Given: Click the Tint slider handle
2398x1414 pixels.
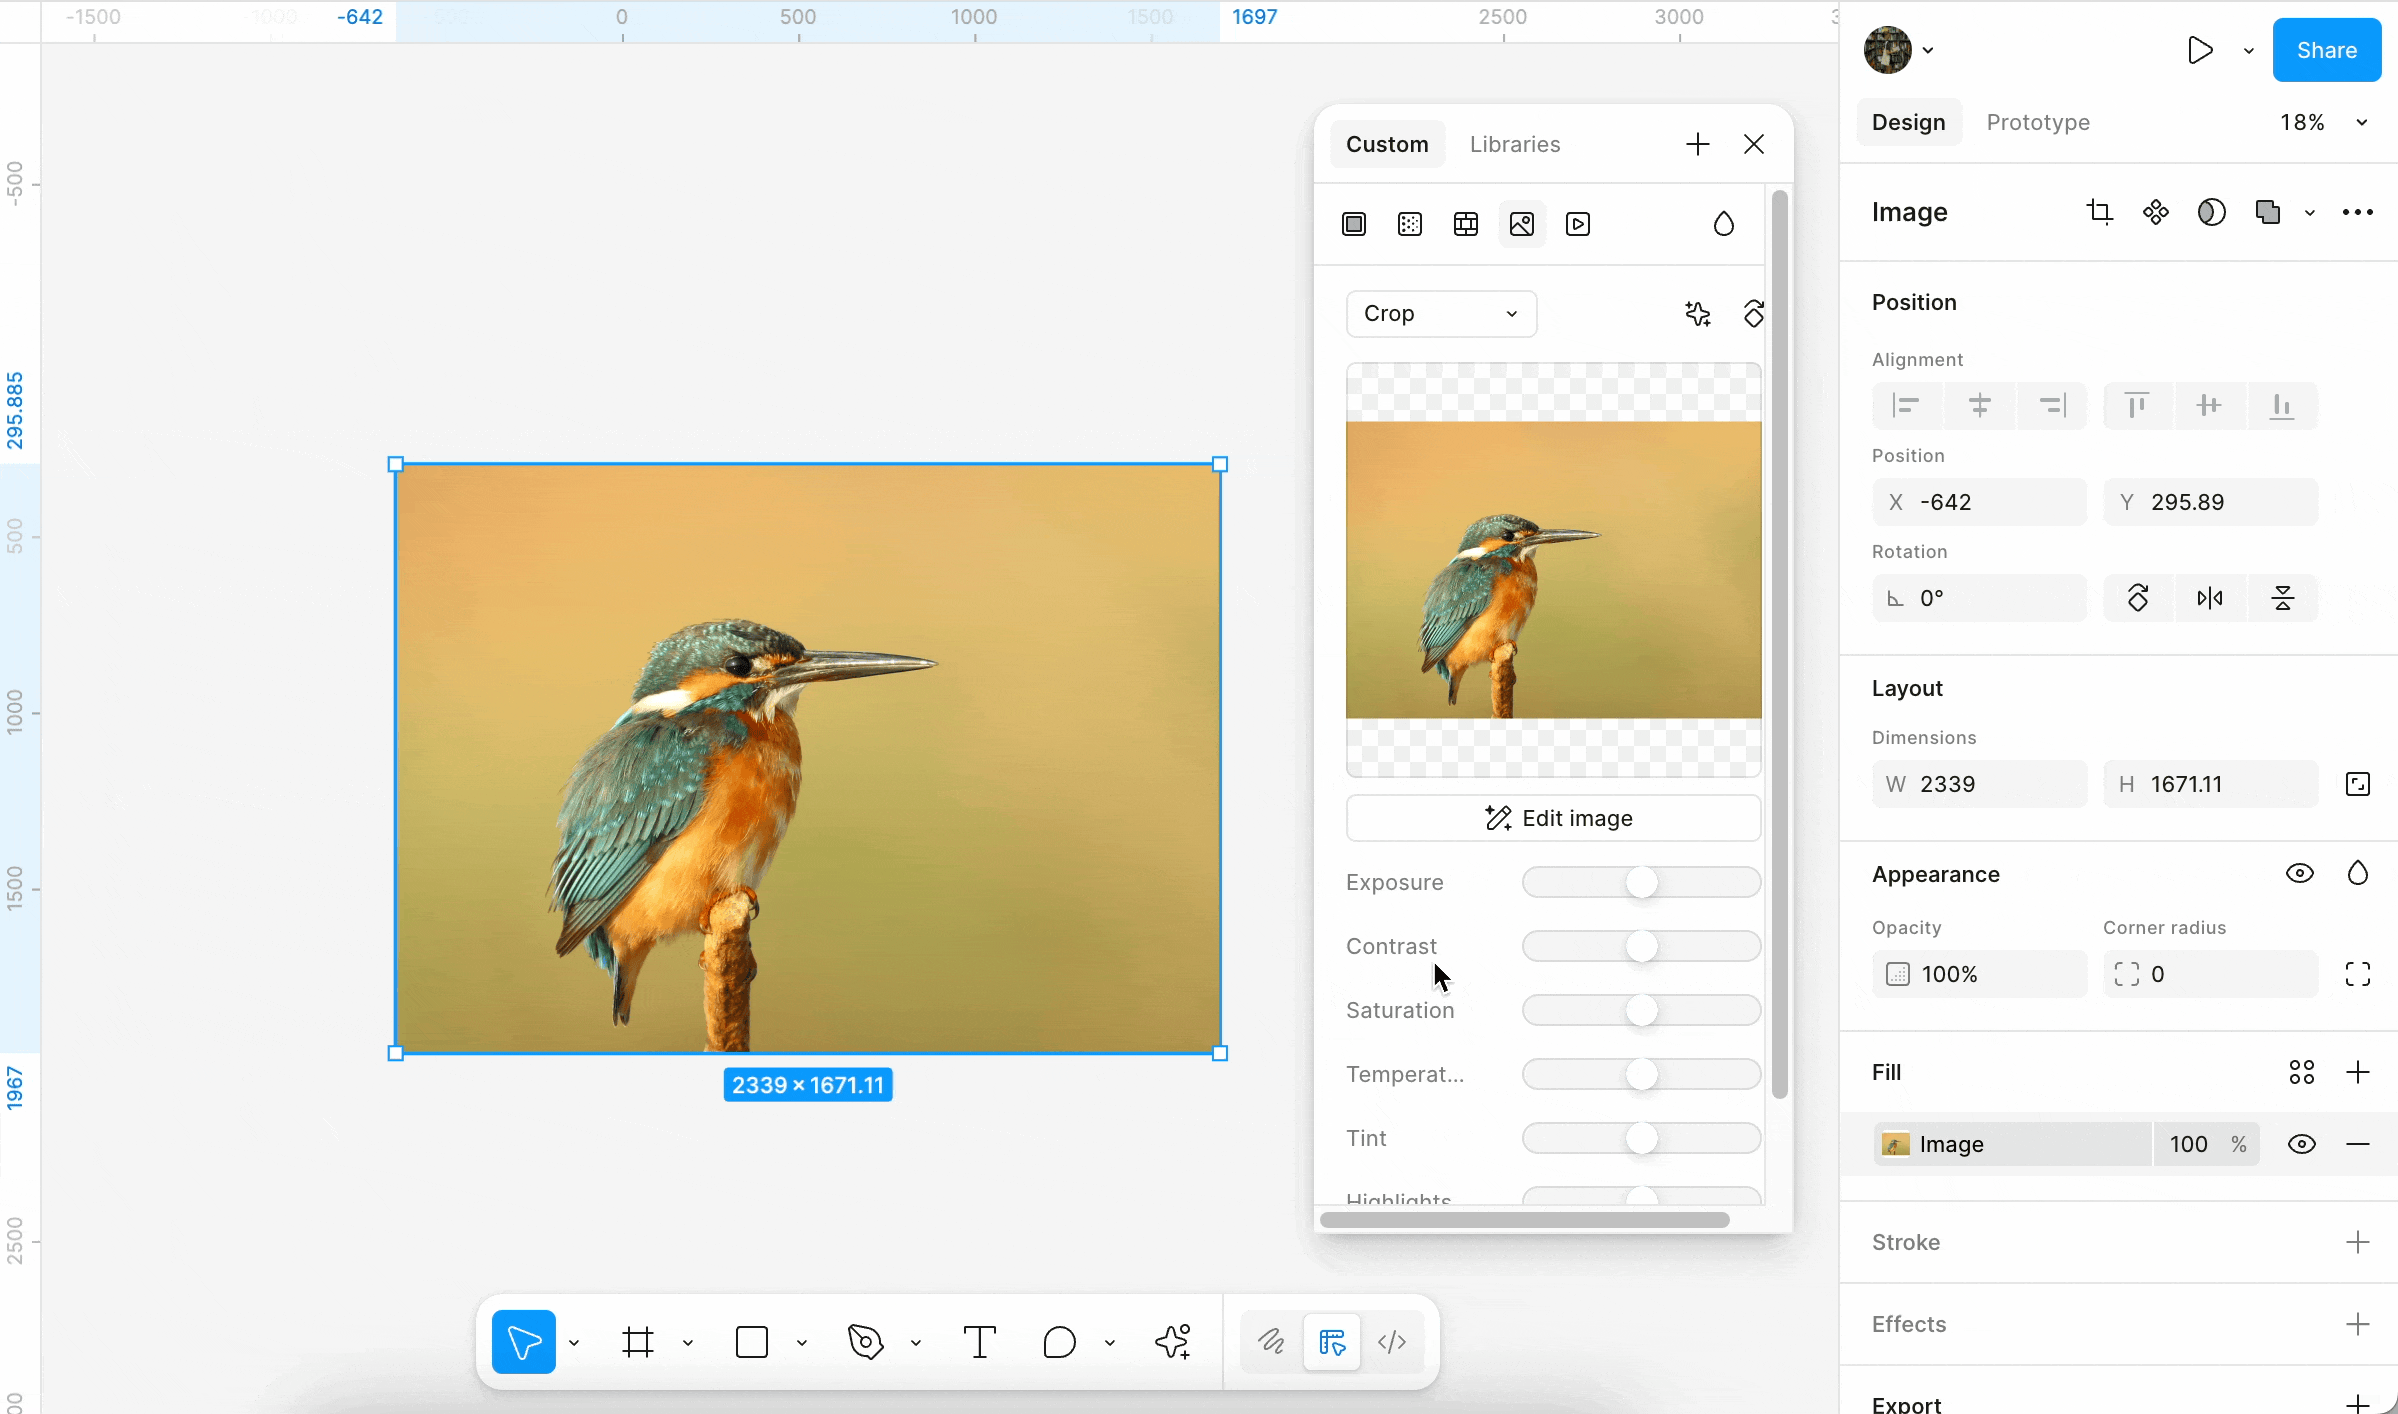Looking at the screenshot, I should point(1641,1138).
